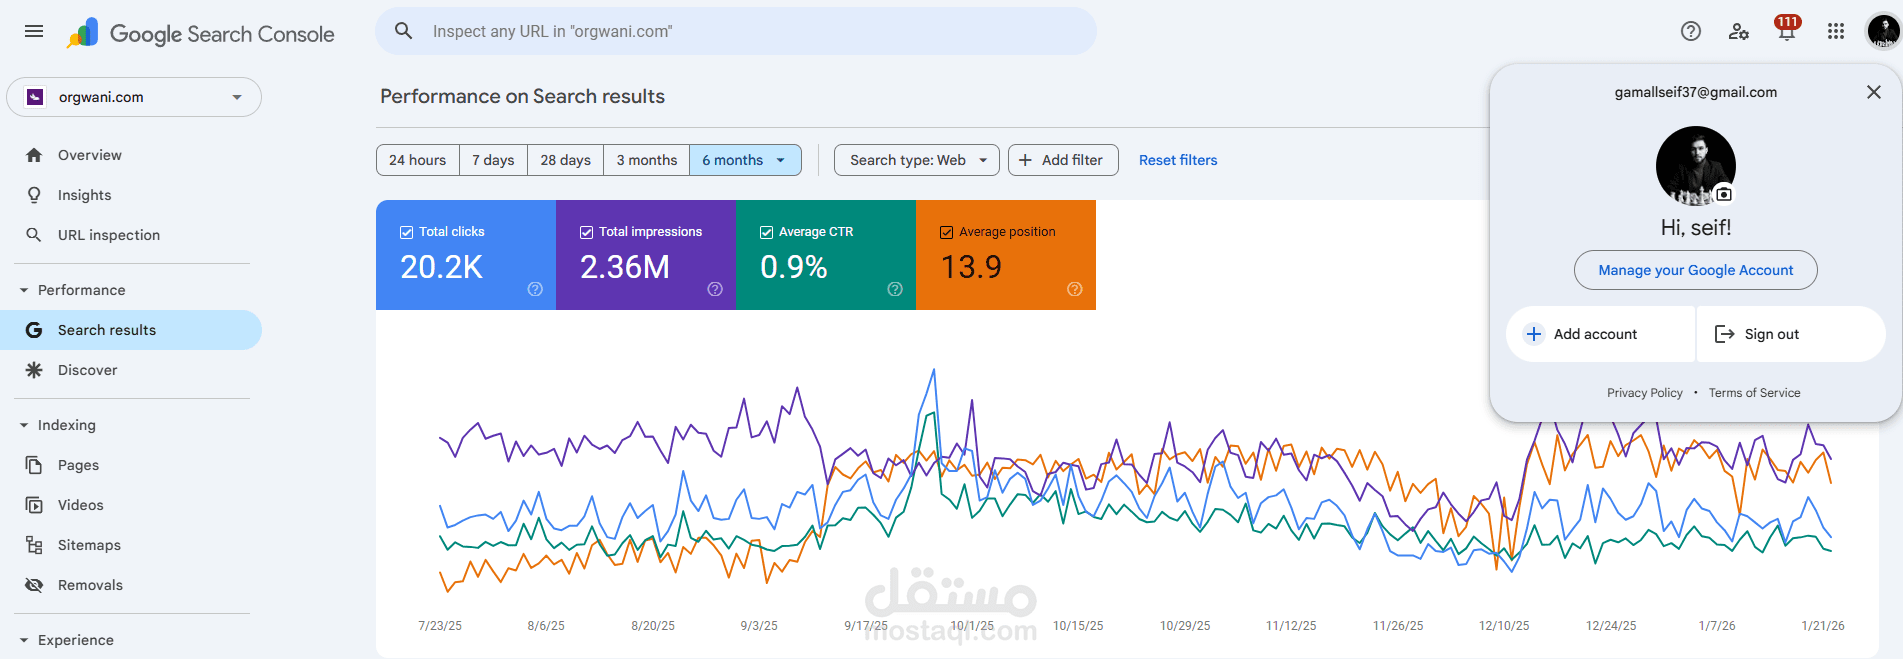Open the 6 months date range dropdown
The image size is (1903, 659).
point(745,160)
